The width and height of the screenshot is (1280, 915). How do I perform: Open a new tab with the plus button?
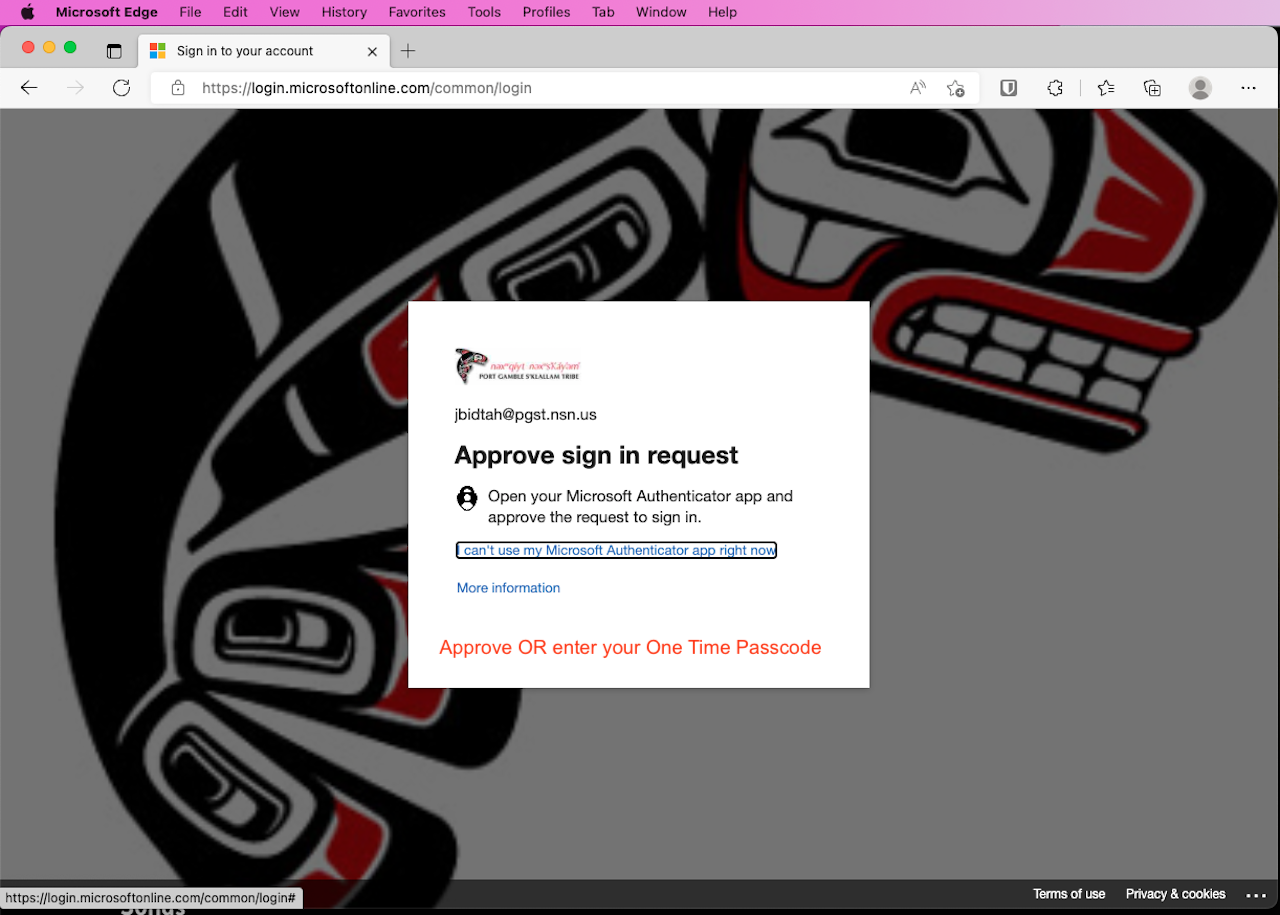tap(408, 51)
